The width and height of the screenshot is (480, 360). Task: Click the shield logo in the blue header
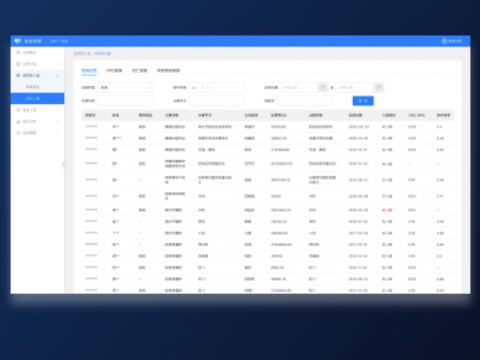pos(18,41)
